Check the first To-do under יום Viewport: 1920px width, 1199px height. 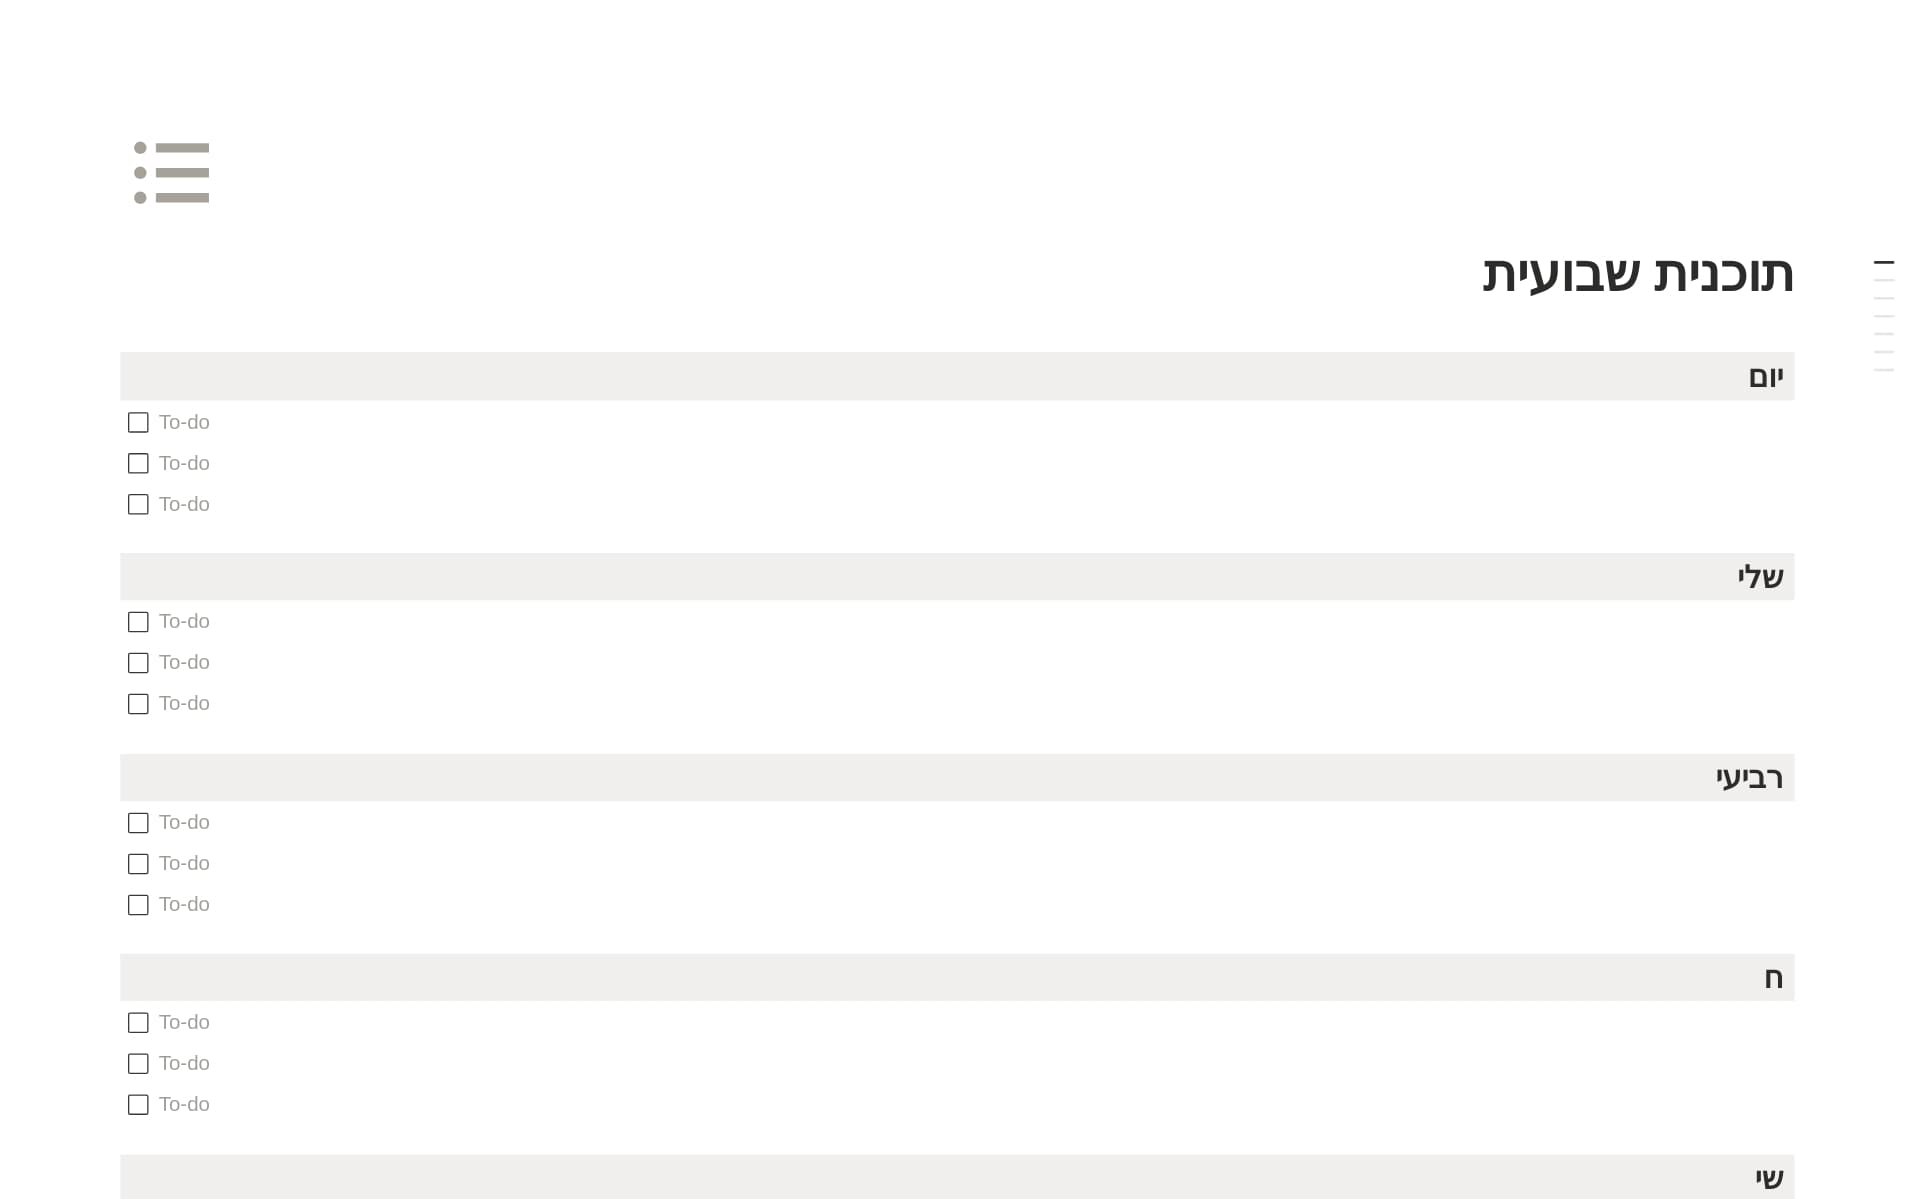pos(138,423)
